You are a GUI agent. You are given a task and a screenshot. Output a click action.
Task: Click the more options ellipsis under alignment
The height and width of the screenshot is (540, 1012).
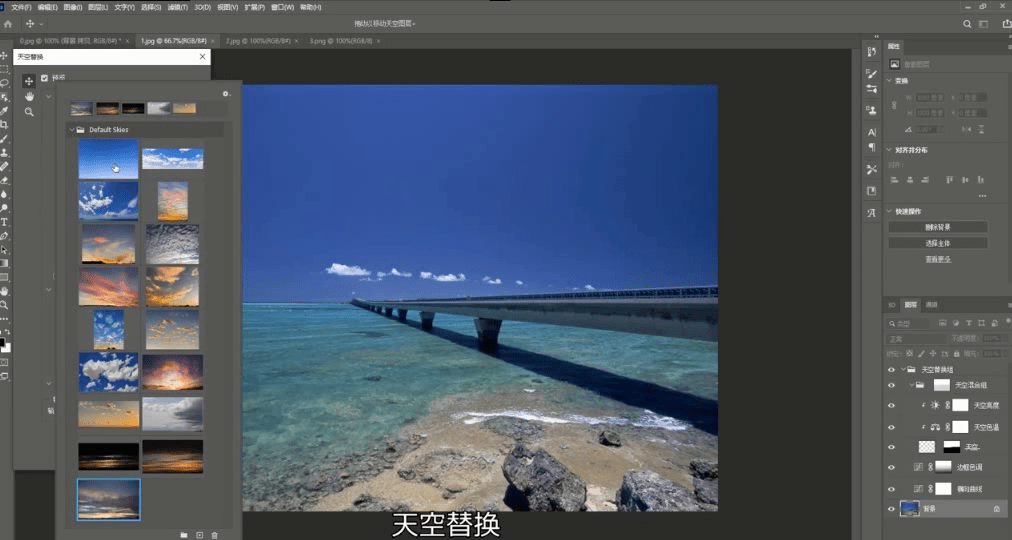982,195
